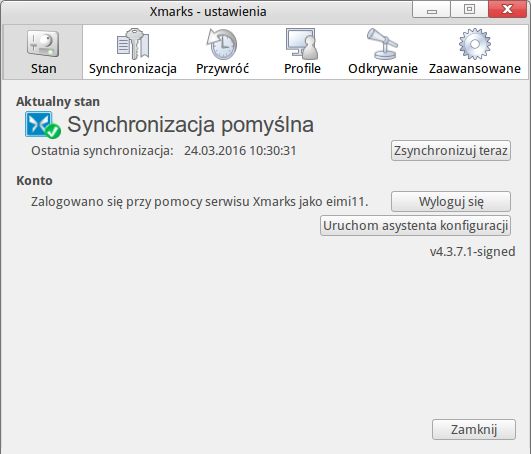Click the Xmarks sync status icon
The image size is (531, 454).
click(x=43, y=125)
